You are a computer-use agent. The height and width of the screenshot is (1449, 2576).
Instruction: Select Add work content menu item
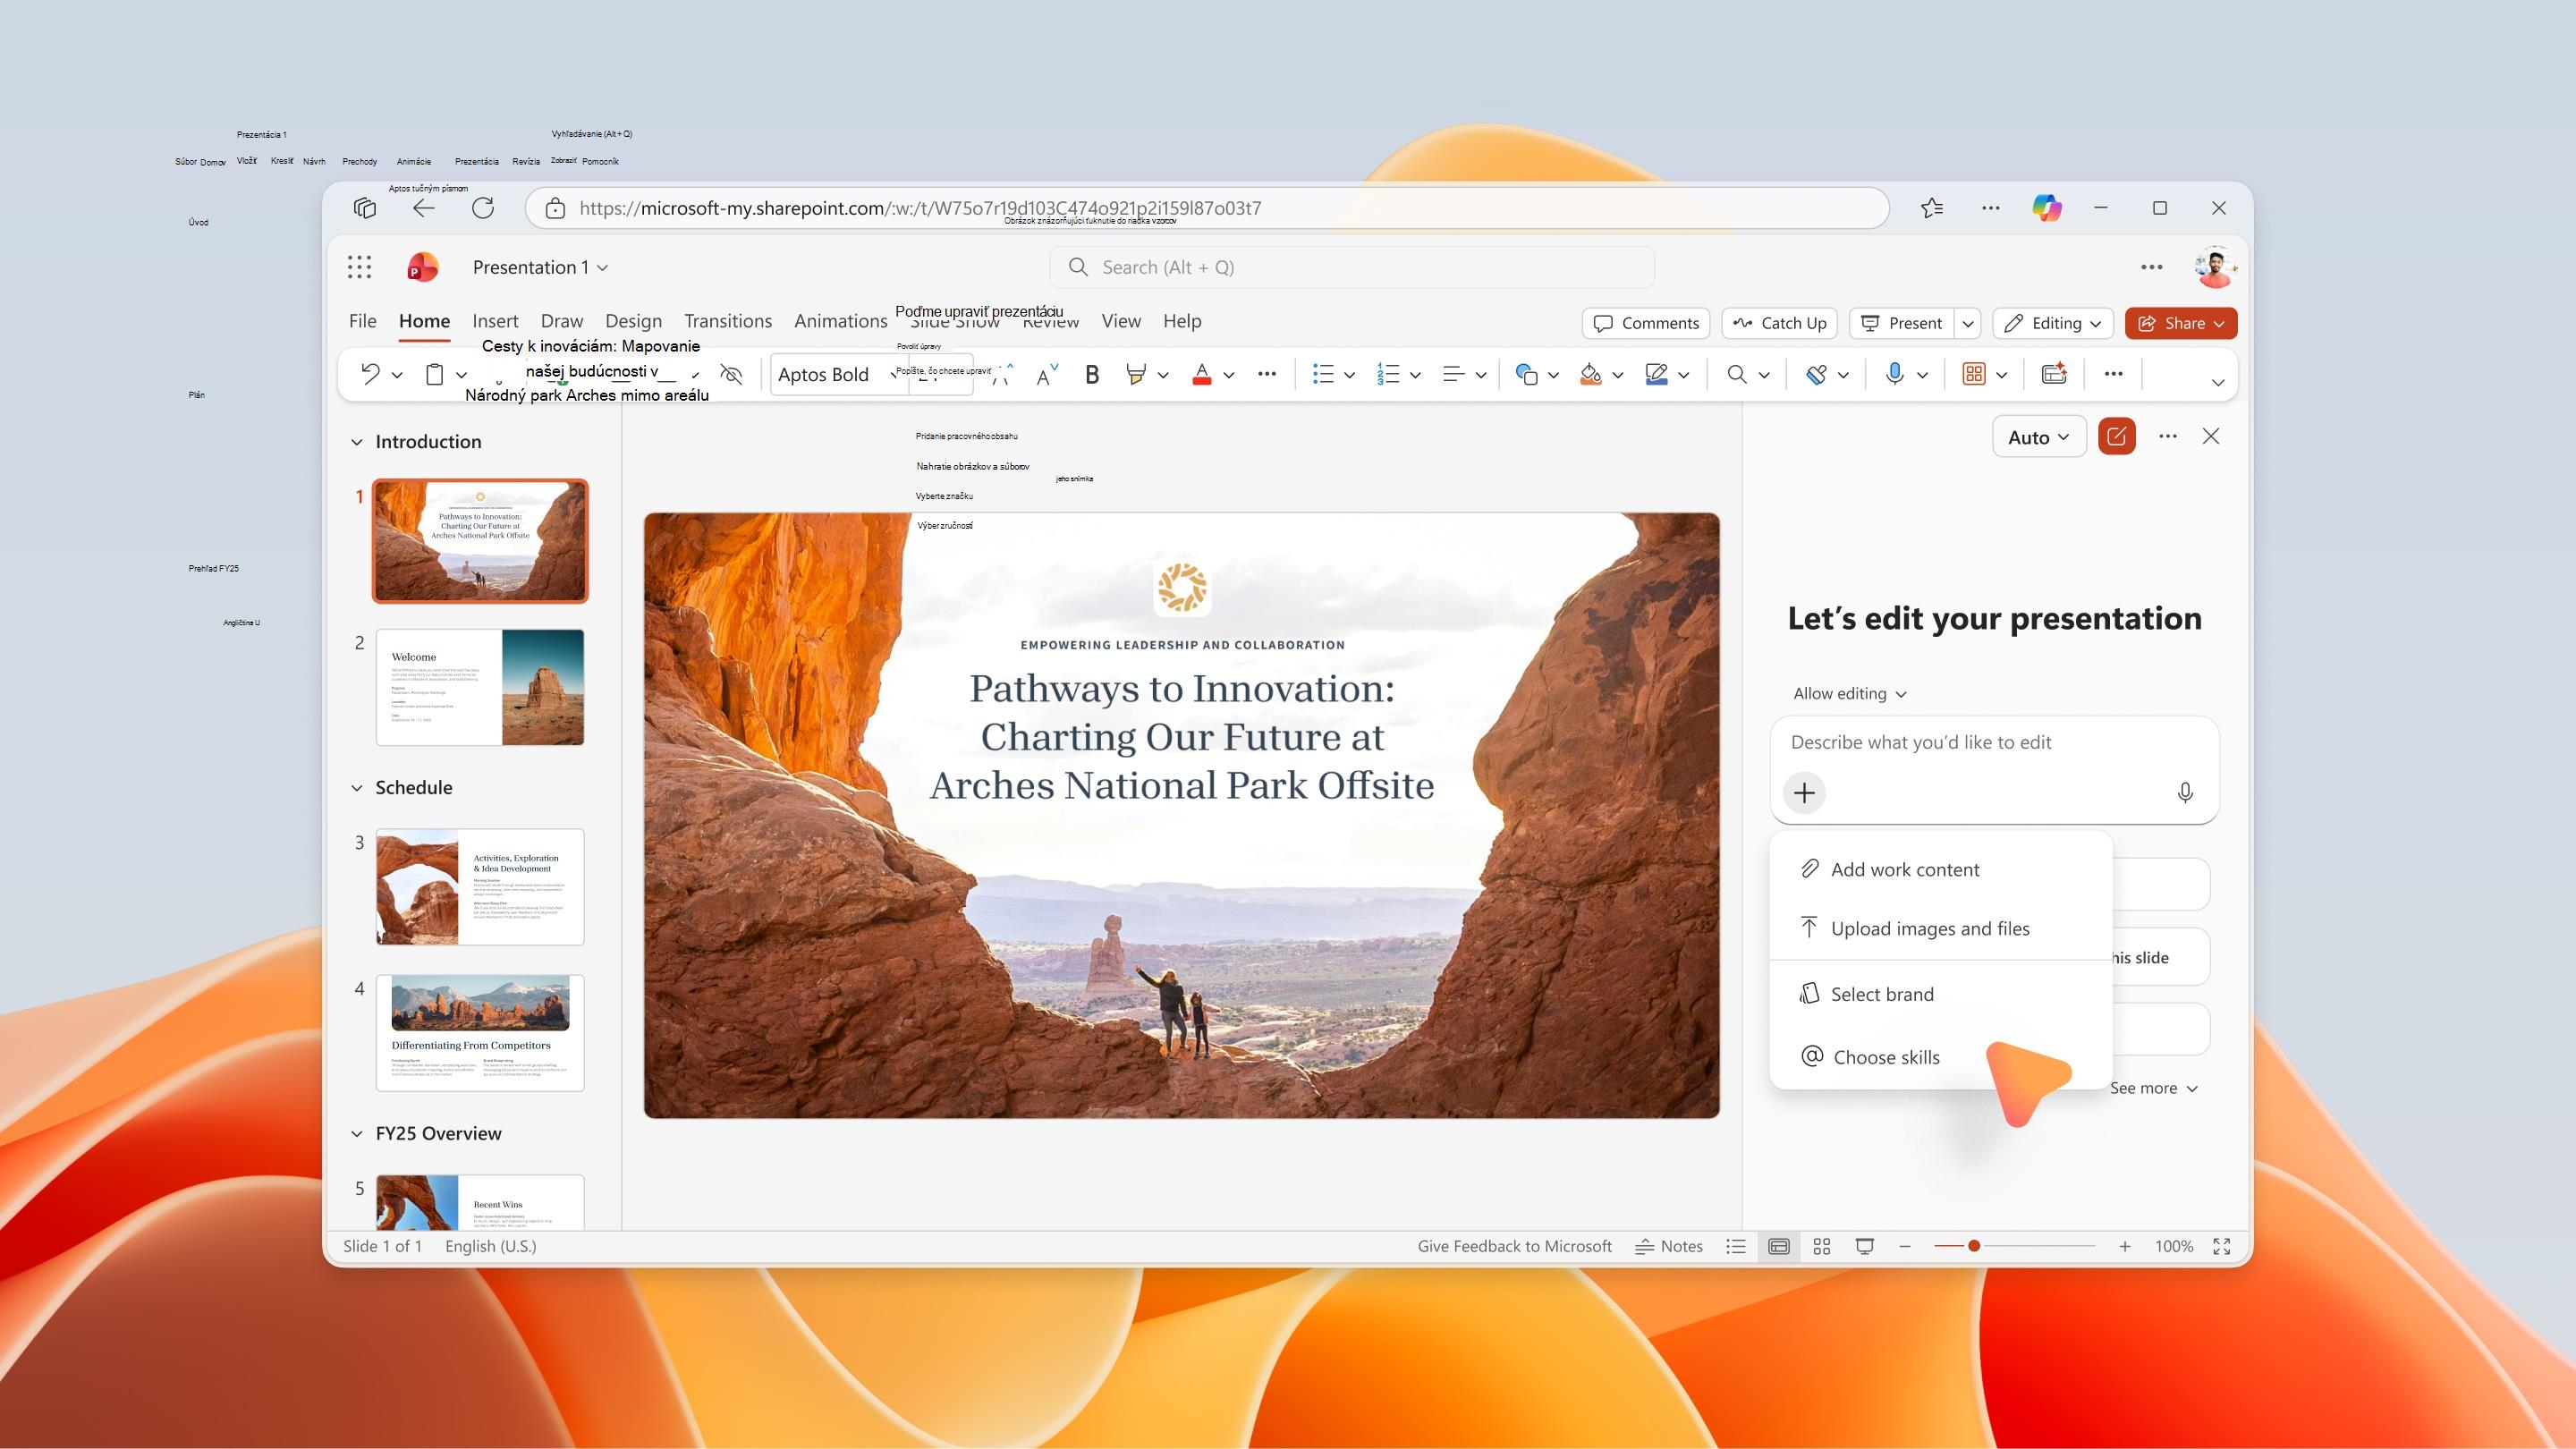point(1940,869)
